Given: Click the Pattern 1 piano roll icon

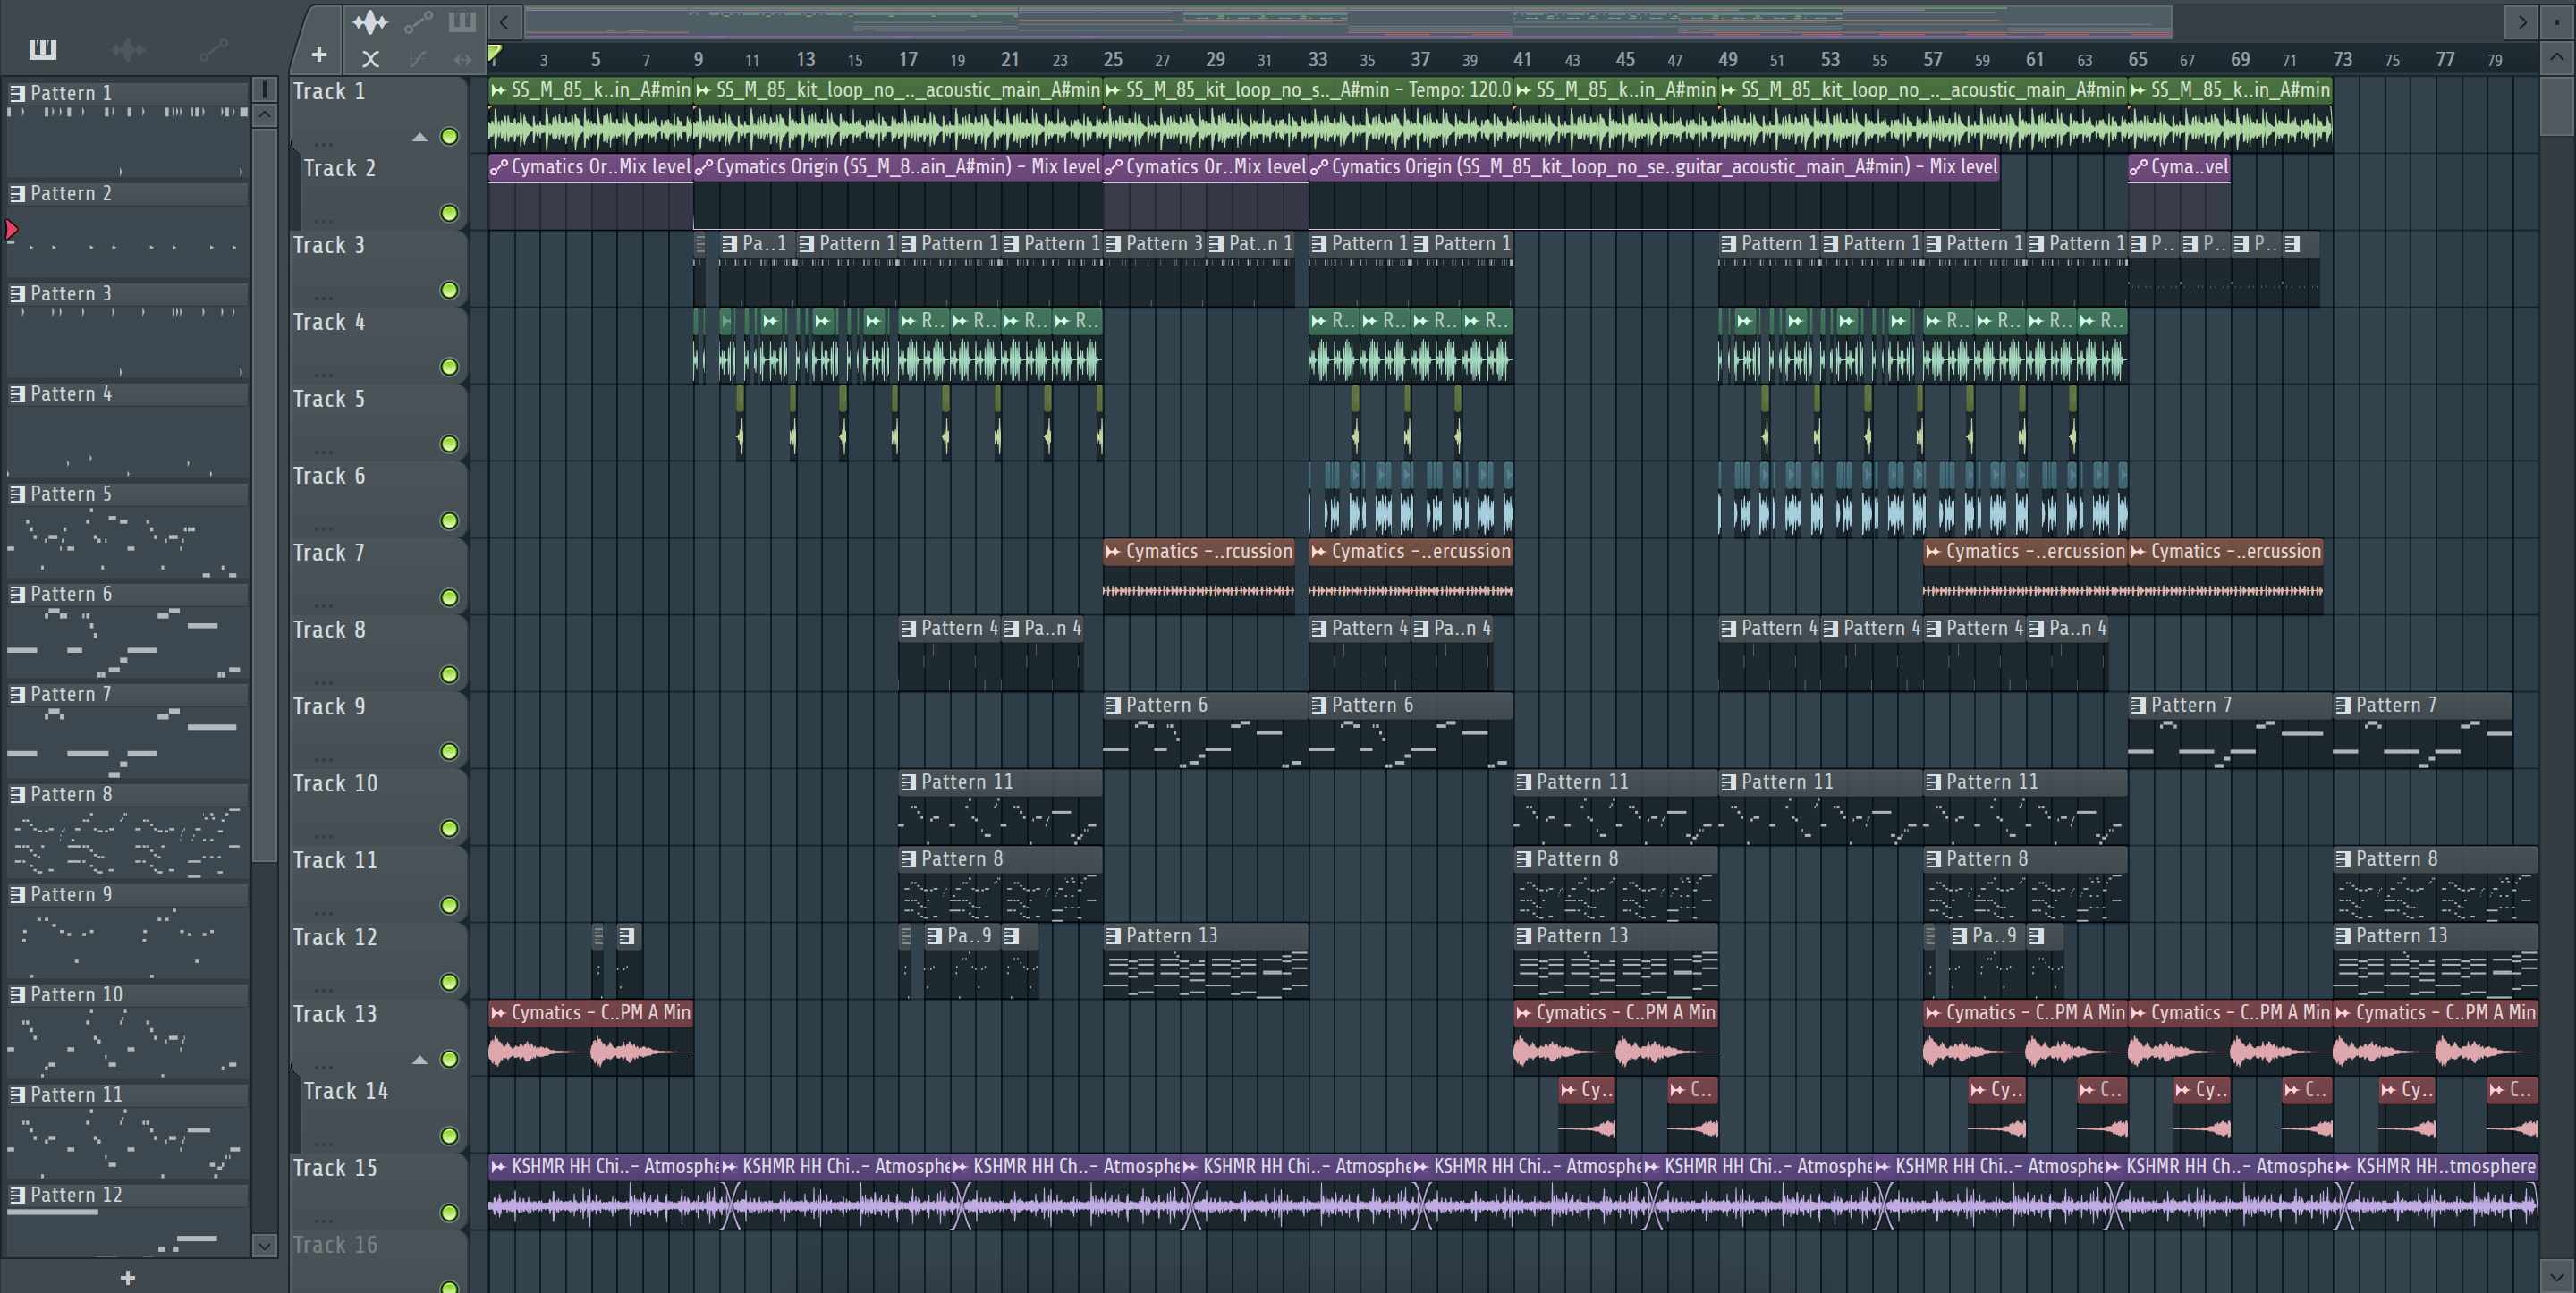Looking at the screenshot, I should (17, 93).
